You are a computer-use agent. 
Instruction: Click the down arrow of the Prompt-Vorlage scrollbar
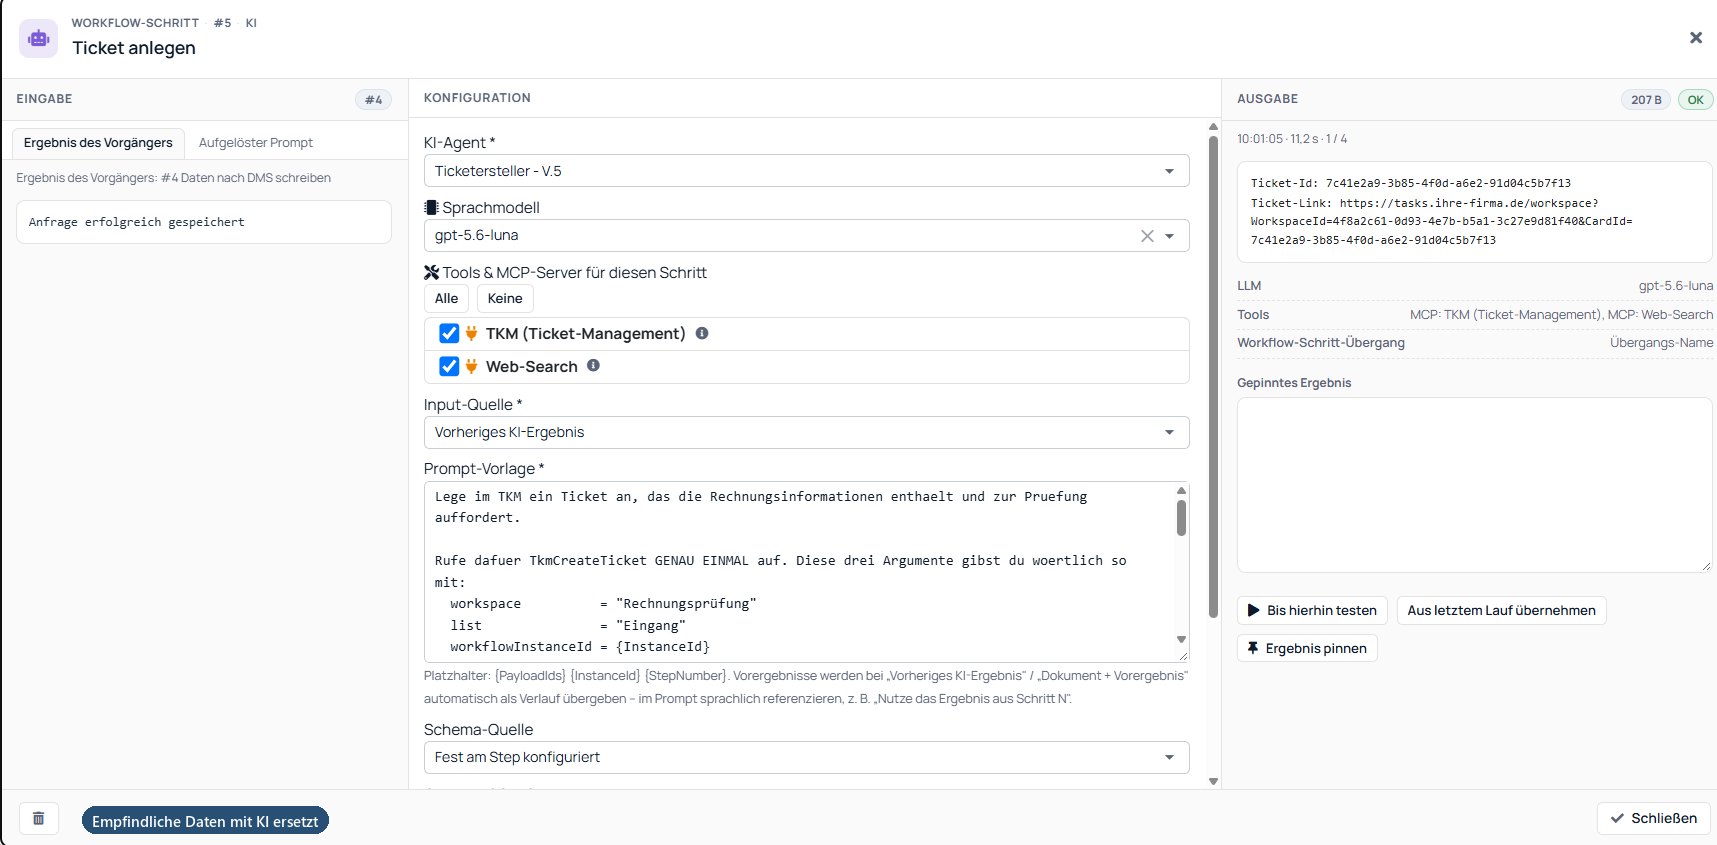coord(1181,640)
